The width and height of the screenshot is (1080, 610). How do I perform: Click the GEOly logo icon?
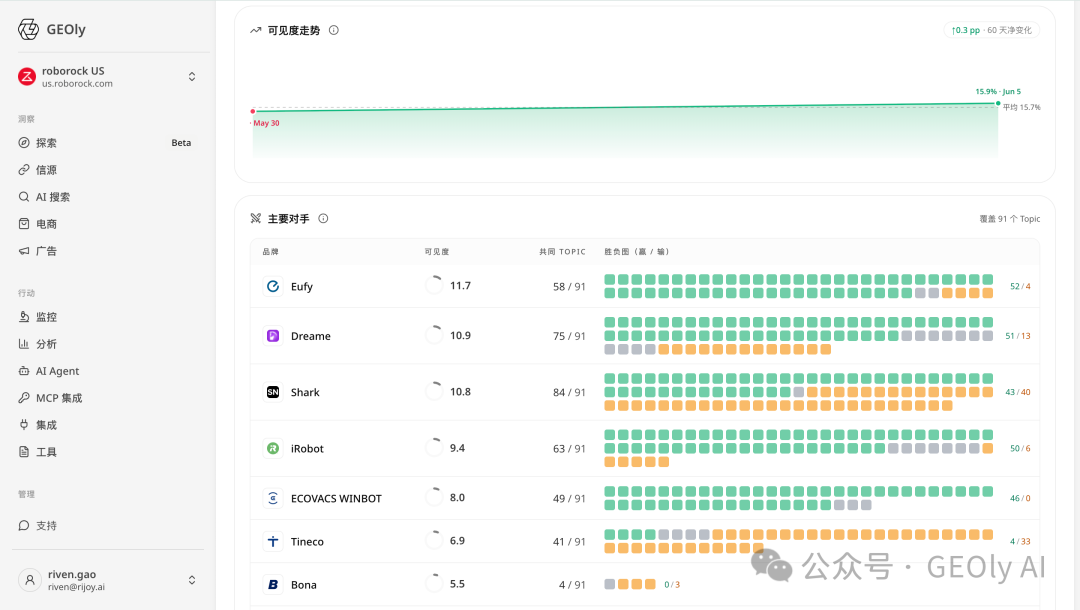pyautogui.click(x=28, y=30)
